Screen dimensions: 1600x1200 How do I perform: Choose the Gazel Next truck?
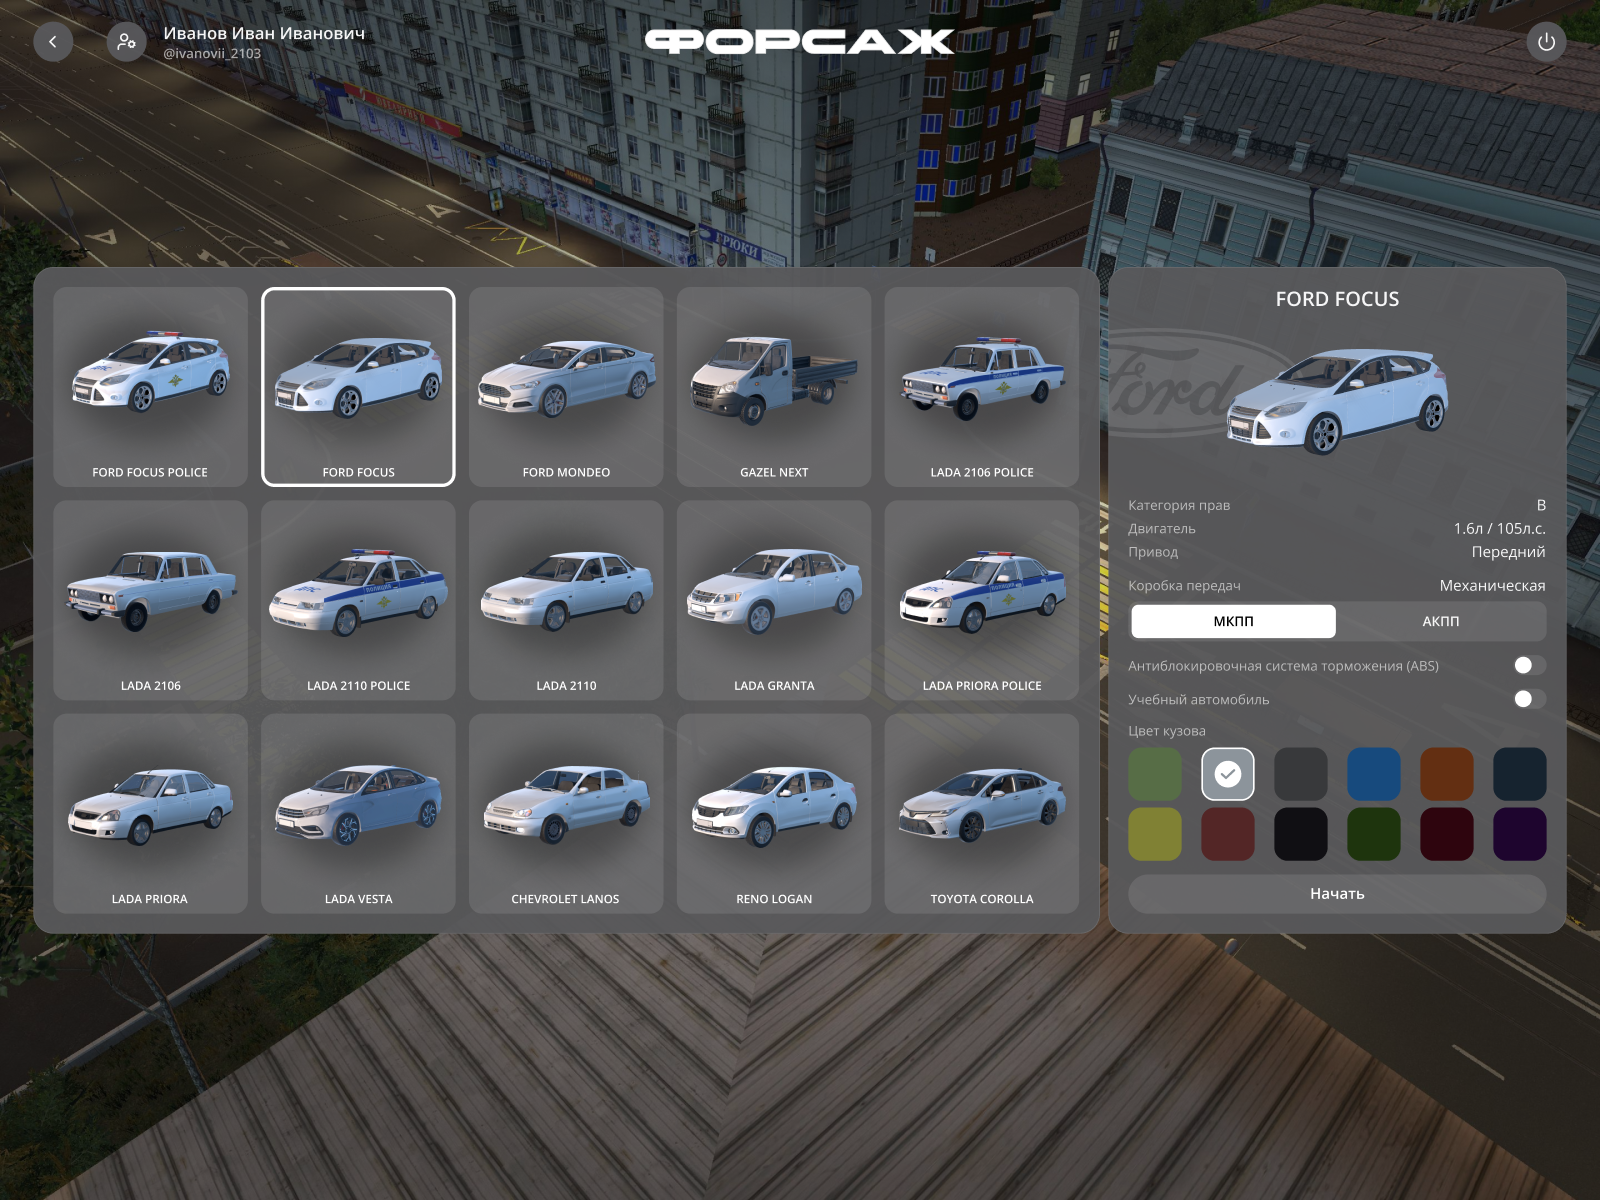(x=773, y=387)
